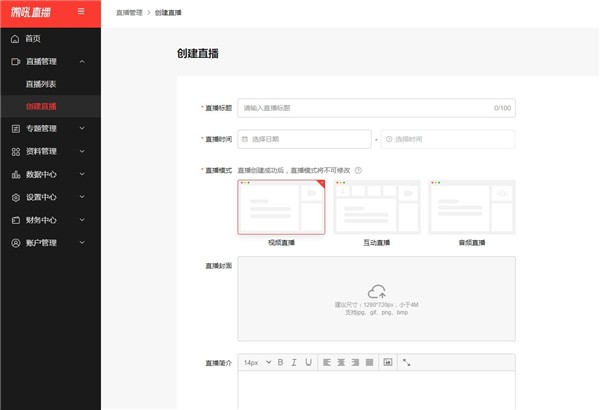
Task: Toggle italic in the editor toolbar
Action: tap(294, 362)
